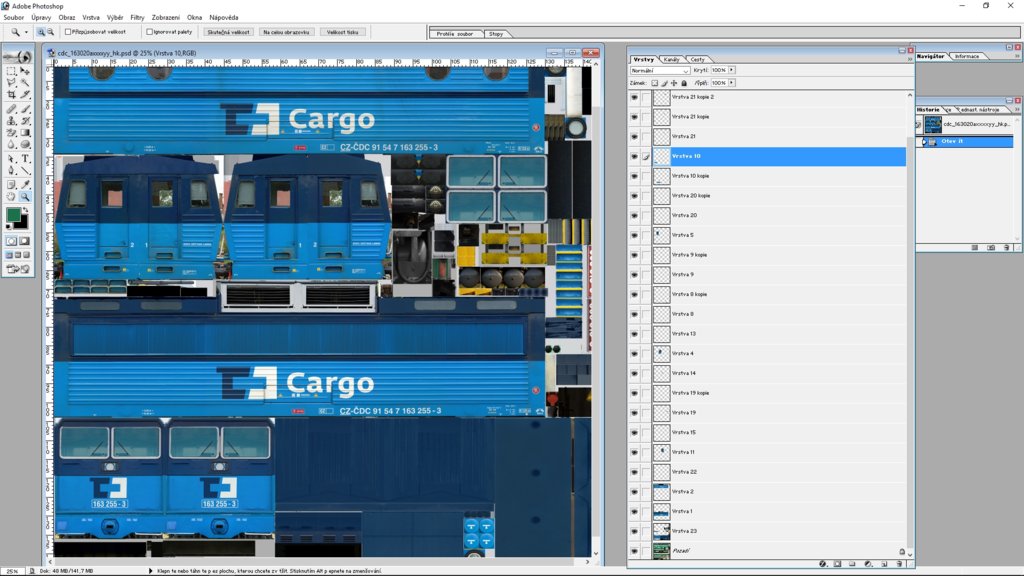Open the Výplň fill slider arrow
The height and width of the screenshot is (576, 1024).
point(731,83)
